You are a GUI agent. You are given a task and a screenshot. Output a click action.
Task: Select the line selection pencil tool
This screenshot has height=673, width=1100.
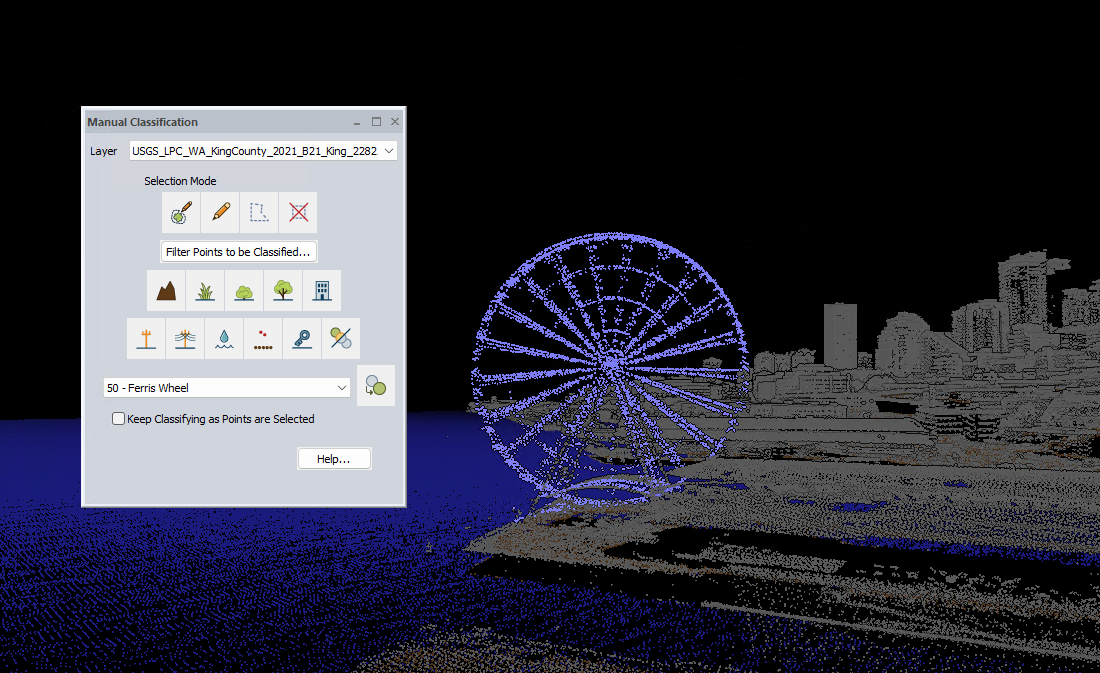pos(220,212)
